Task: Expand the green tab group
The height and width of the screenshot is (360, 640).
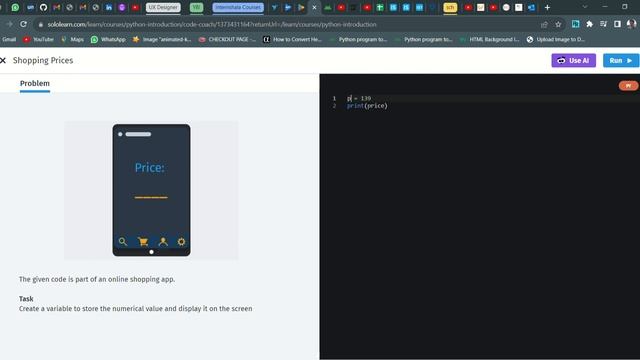Action: coord(196,7)
